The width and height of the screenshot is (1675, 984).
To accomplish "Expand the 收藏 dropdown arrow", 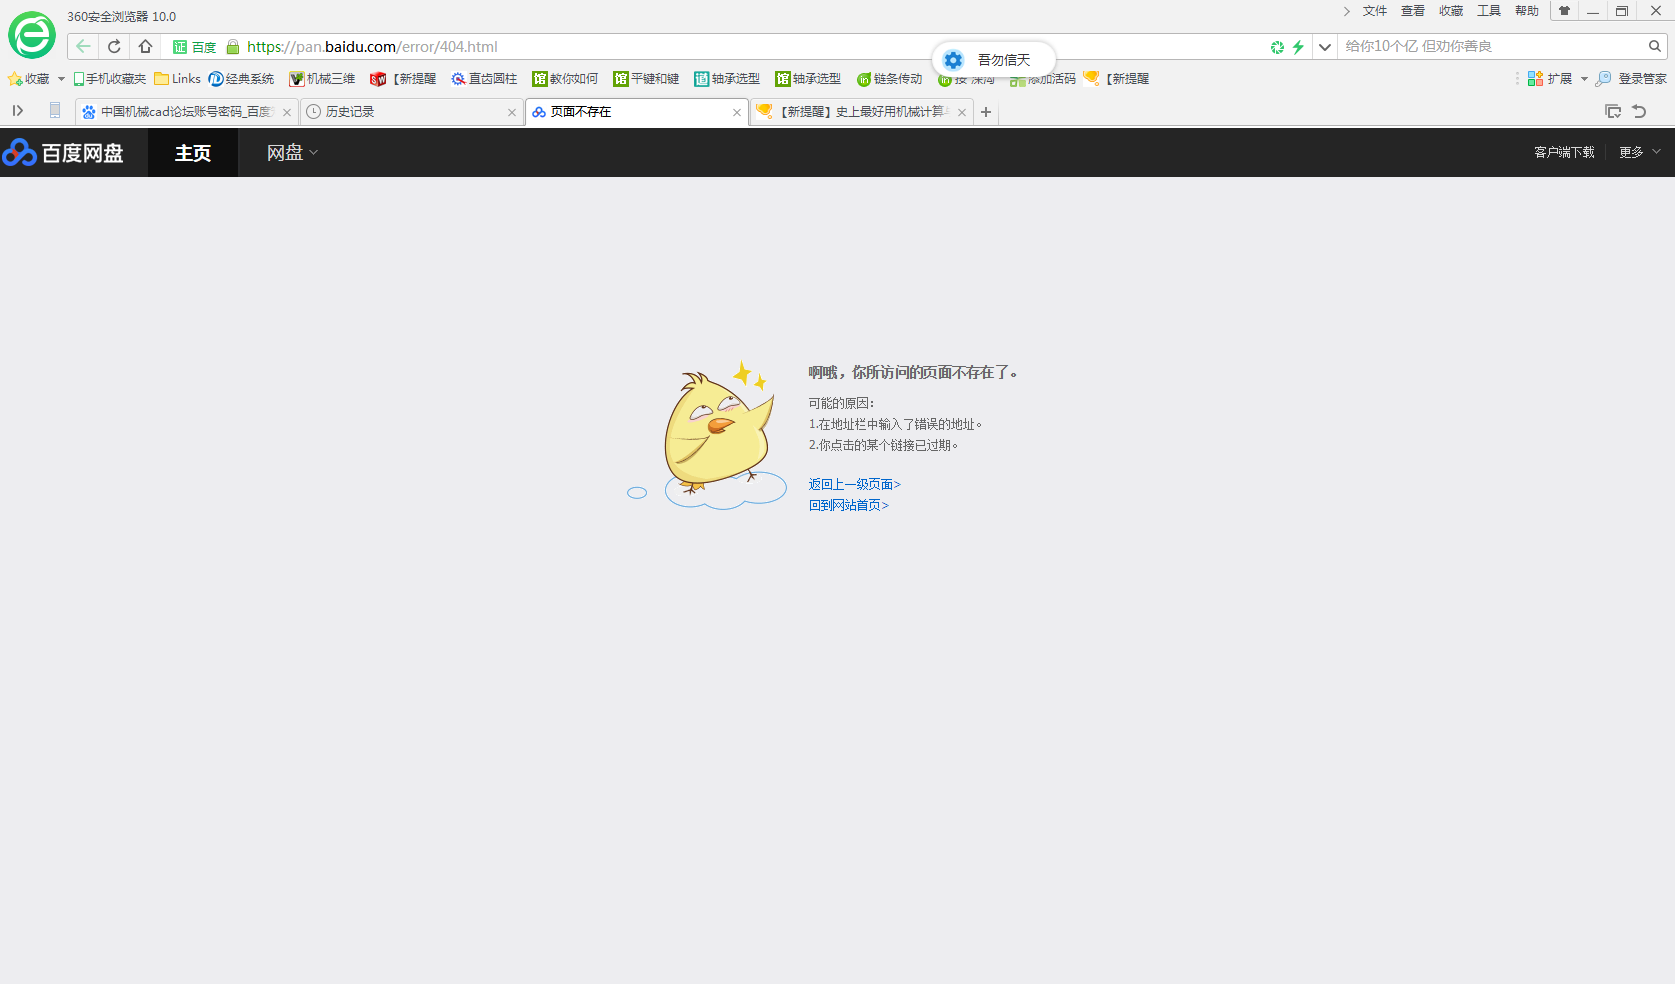I will tap(61, 79).
